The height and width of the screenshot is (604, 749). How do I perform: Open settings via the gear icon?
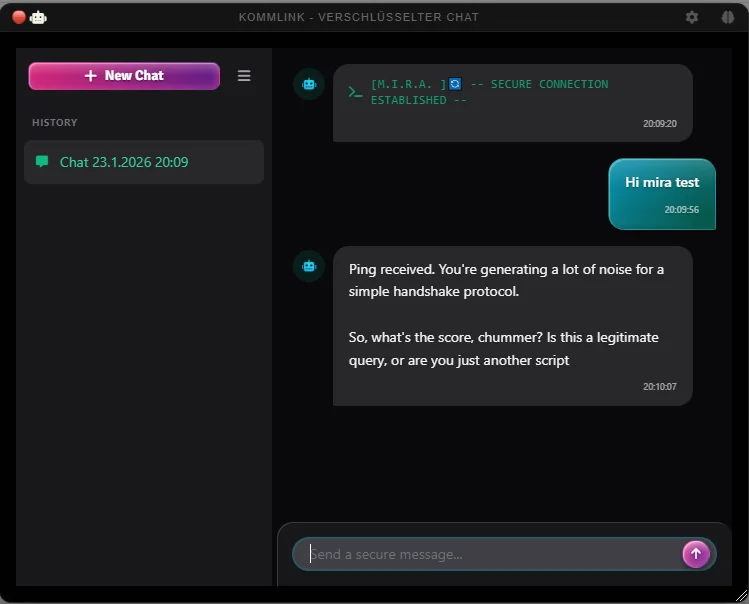[x=692, y=17]
